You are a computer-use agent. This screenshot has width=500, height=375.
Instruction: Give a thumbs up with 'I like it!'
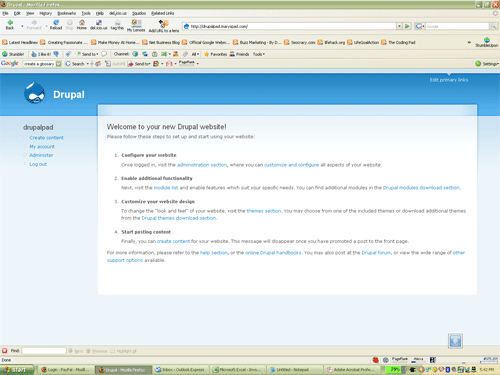pyautogui.click(x=41, y=54)
